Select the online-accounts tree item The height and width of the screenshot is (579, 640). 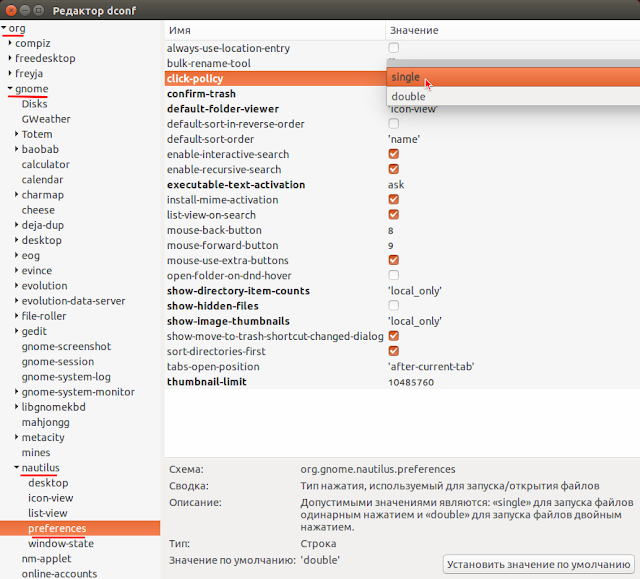[x=60, y=574]
